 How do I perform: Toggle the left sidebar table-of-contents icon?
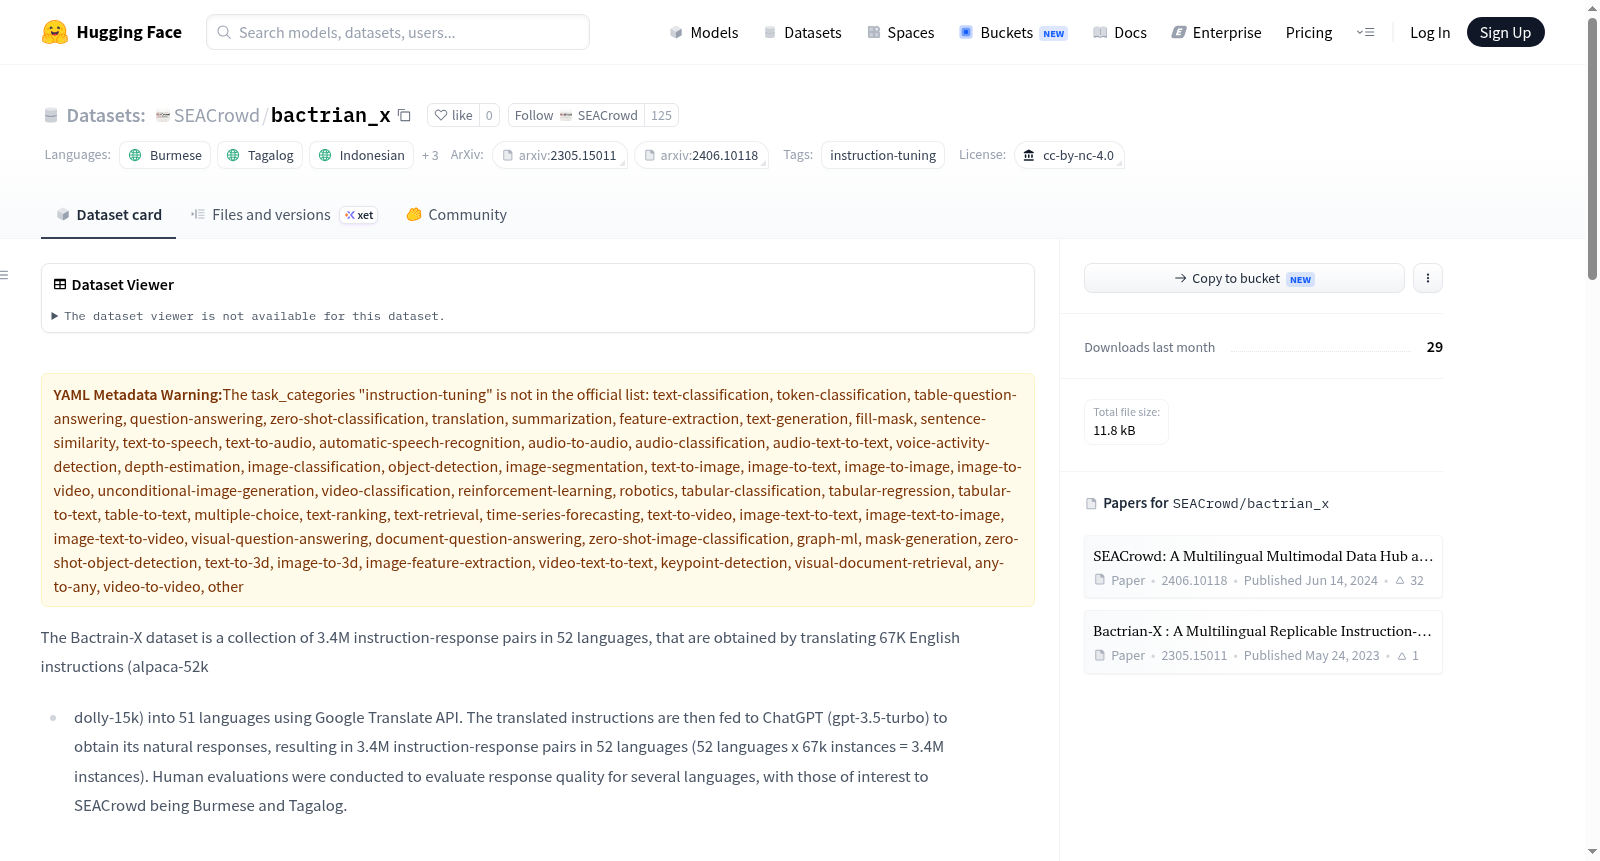pos(4,275)
